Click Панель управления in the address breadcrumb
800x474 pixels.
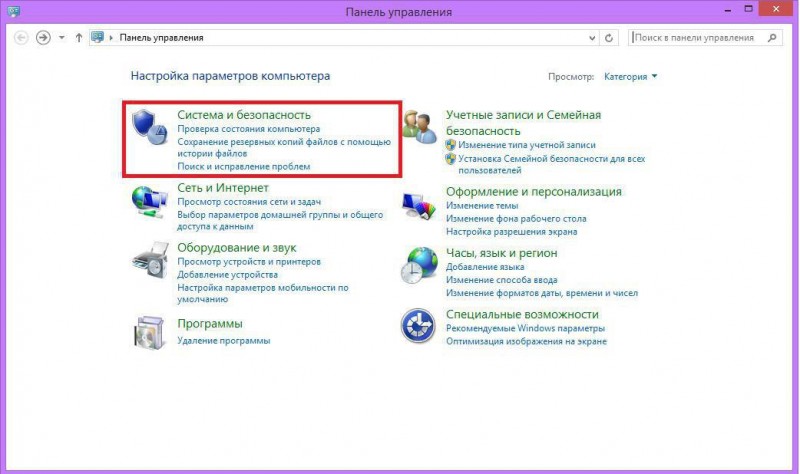[161, 38]
